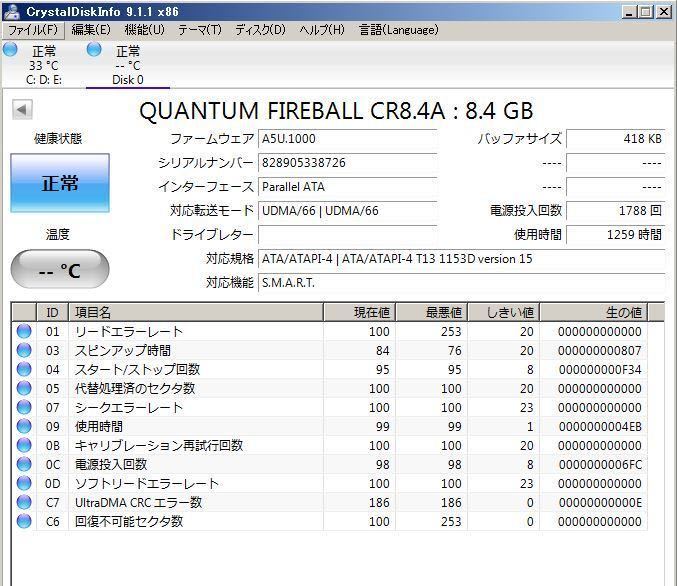The height and width of the screenshot is (586, 677).
Task: Click status orb for 代替処理済のセクタ数 row
Action: [x=24, y=388]
